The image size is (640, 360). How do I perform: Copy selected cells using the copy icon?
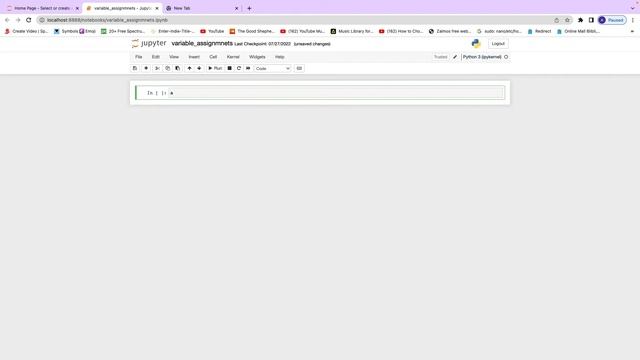[x=167, y=68]
